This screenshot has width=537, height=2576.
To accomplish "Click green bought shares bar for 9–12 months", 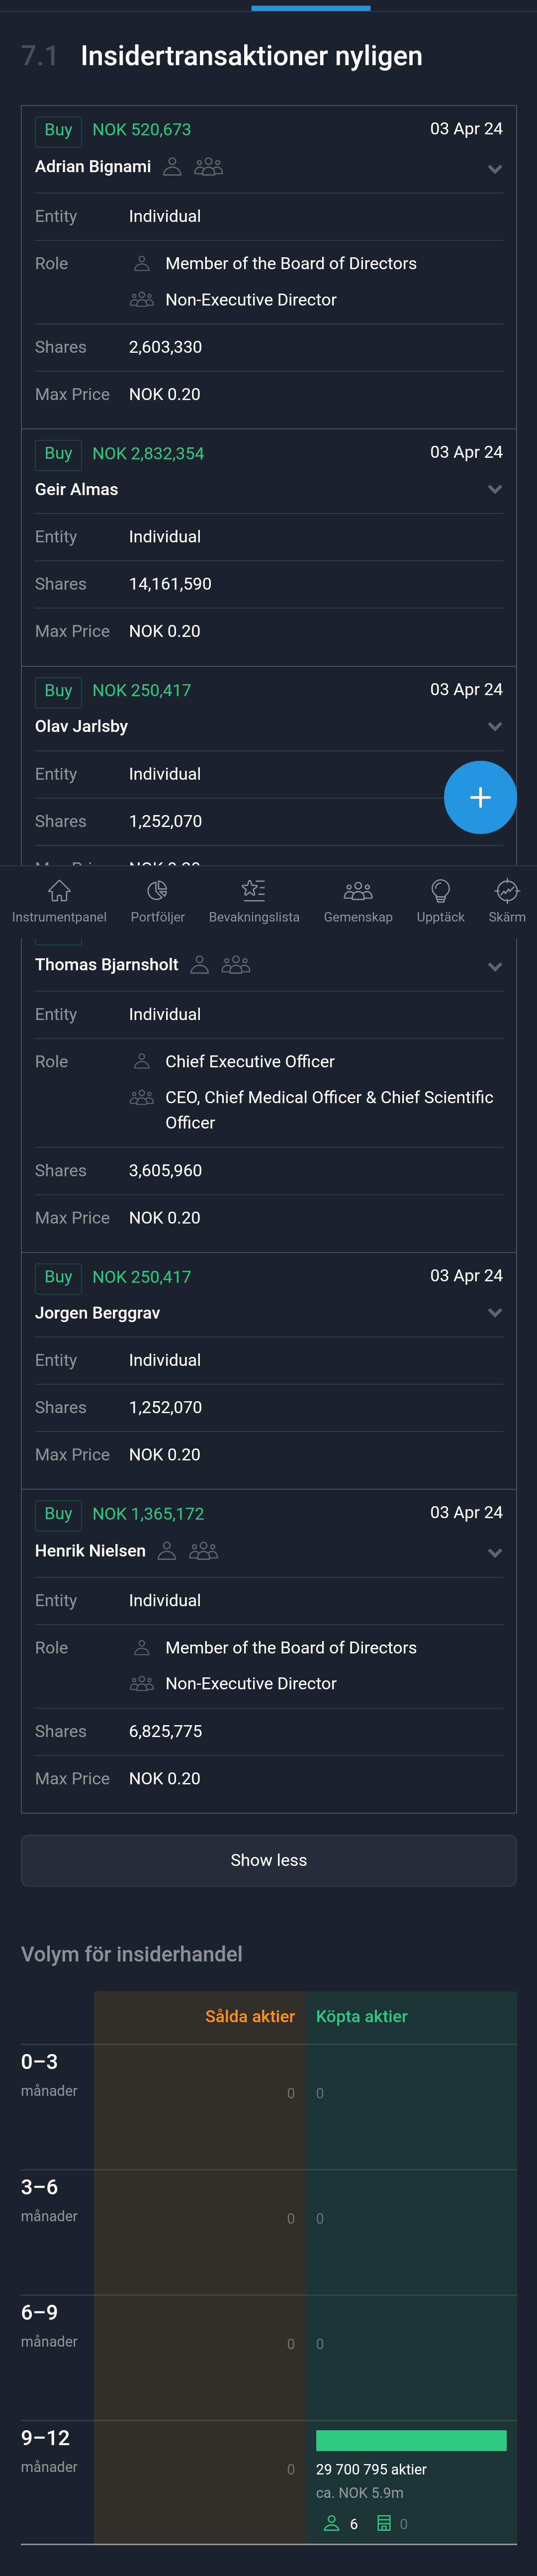I will 411,2440.
